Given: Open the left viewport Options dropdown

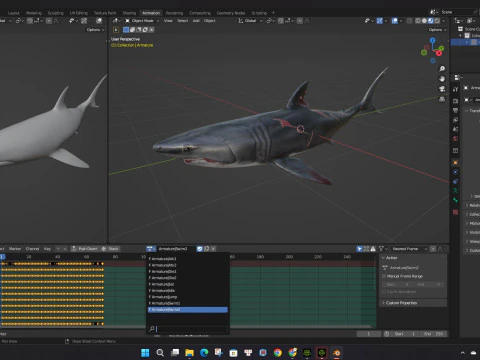Looking at the screenshot, I should coord(95,30).
